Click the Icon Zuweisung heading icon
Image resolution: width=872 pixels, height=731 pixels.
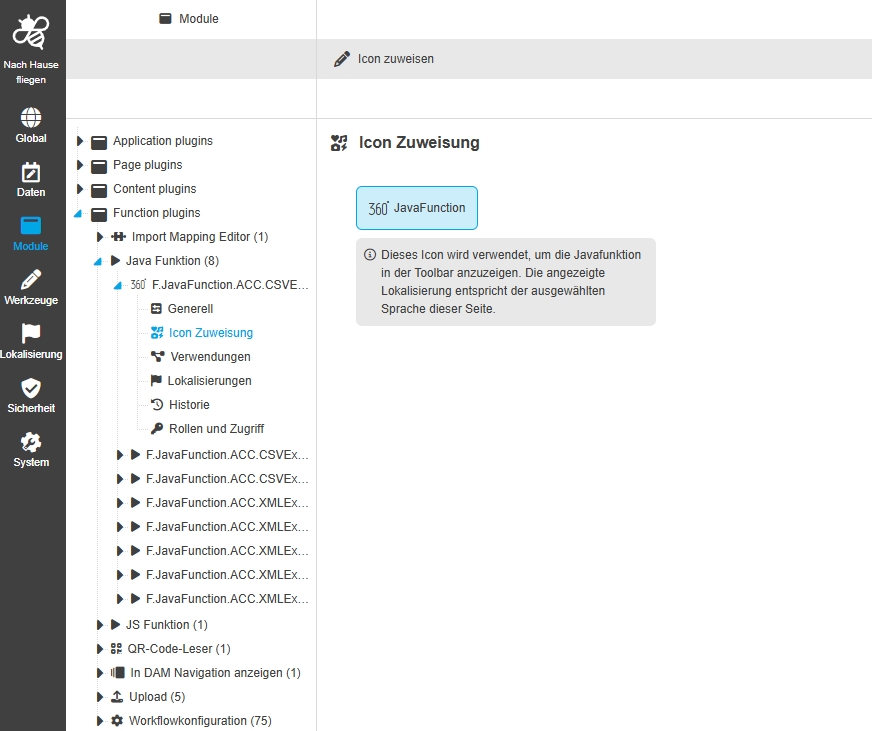(x=339, y=143)
